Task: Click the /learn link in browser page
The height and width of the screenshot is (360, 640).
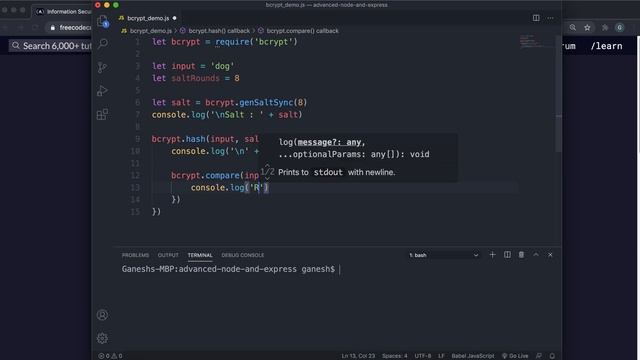Action: point(607,46)
